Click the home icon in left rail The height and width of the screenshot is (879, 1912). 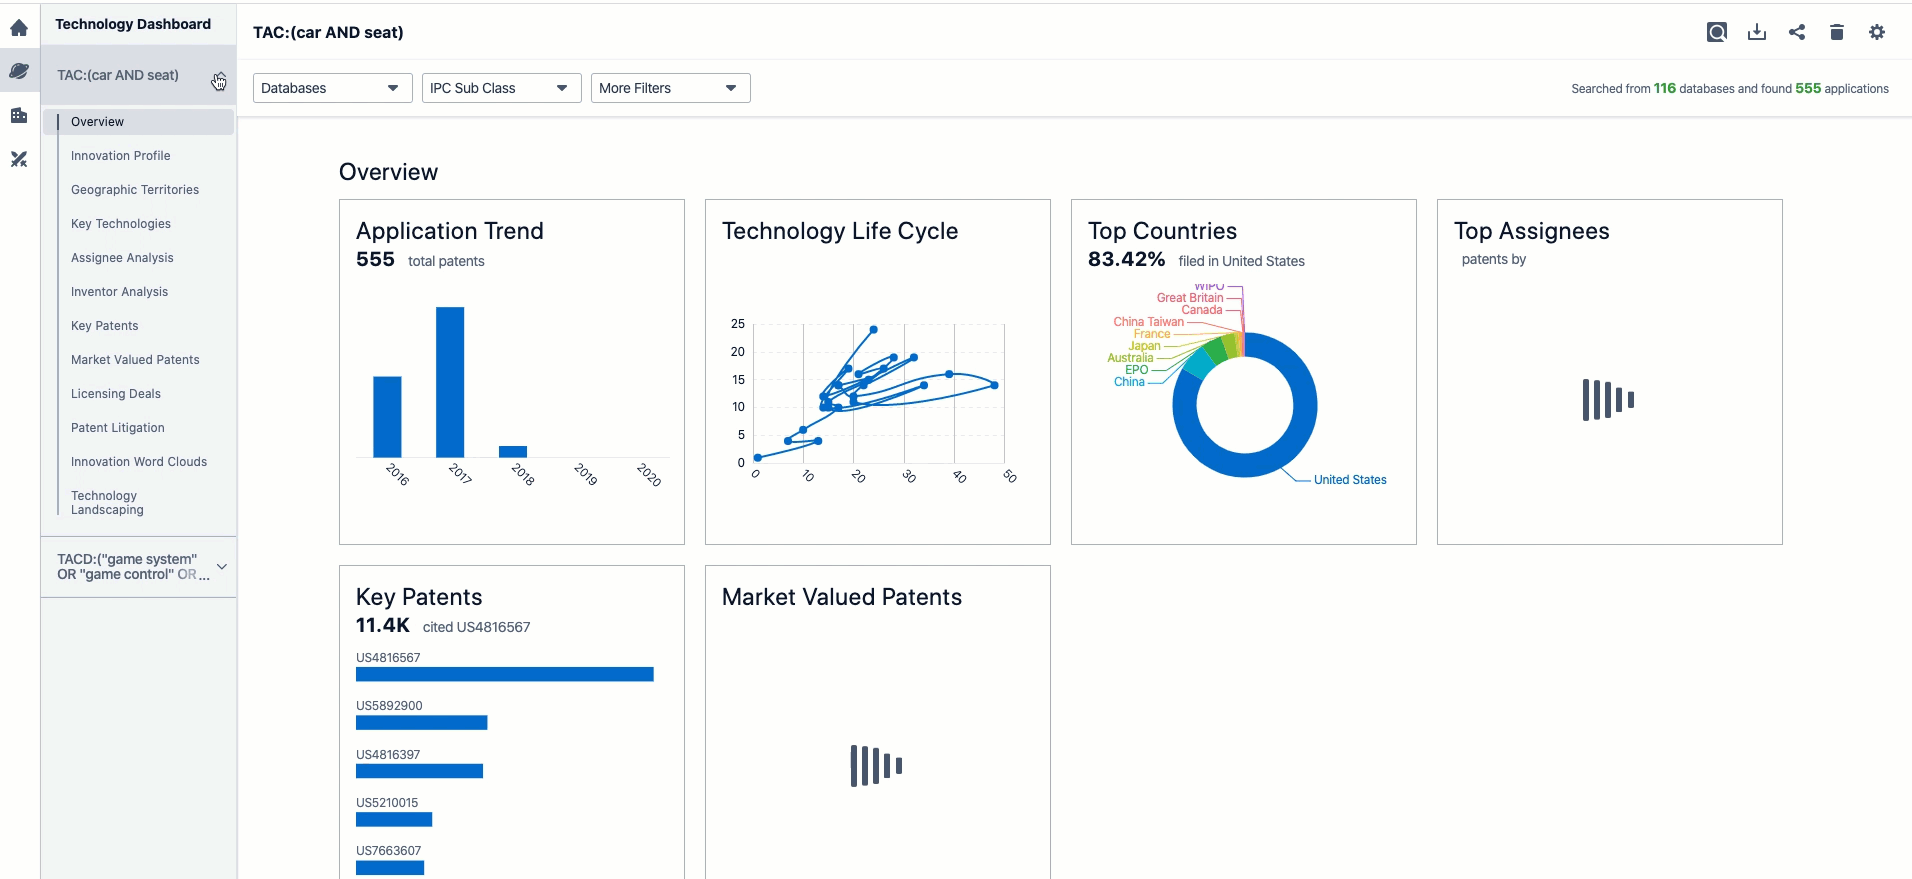tap(19, 27)
